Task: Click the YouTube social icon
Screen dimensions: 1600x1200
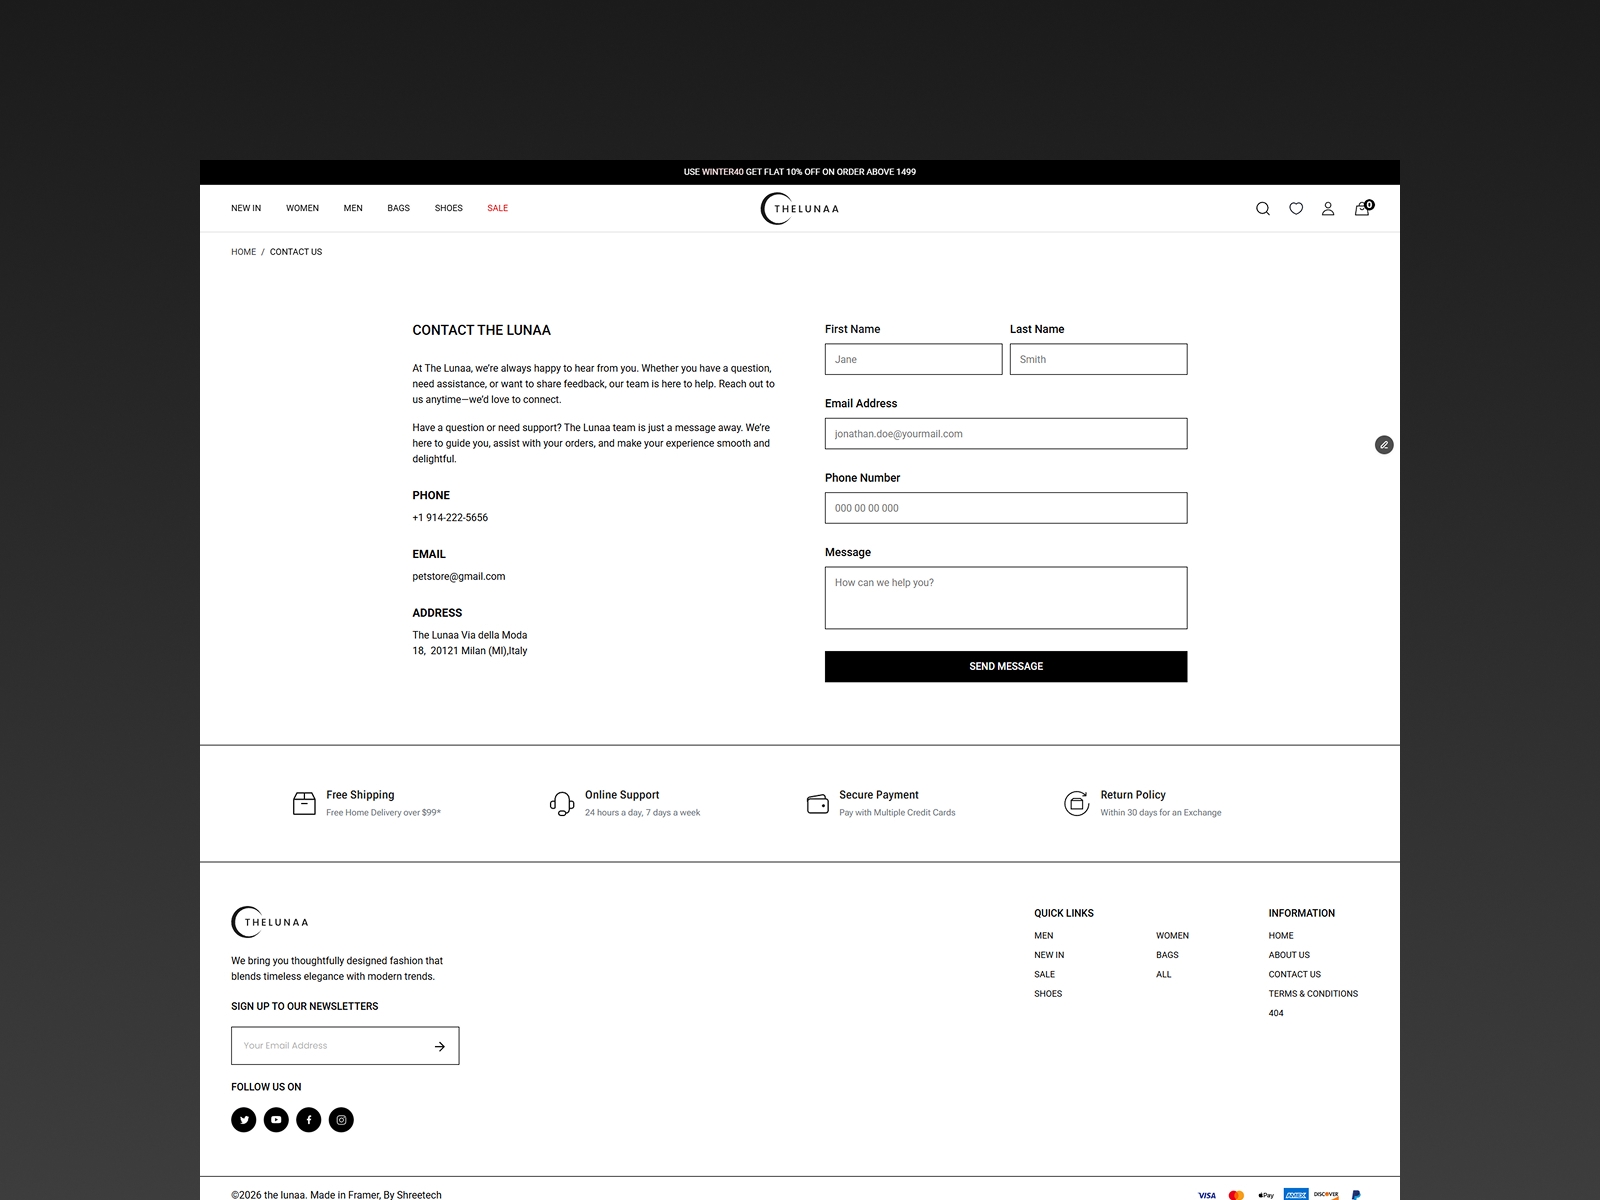Action: pyautogui.click(x=276, y=1120)
